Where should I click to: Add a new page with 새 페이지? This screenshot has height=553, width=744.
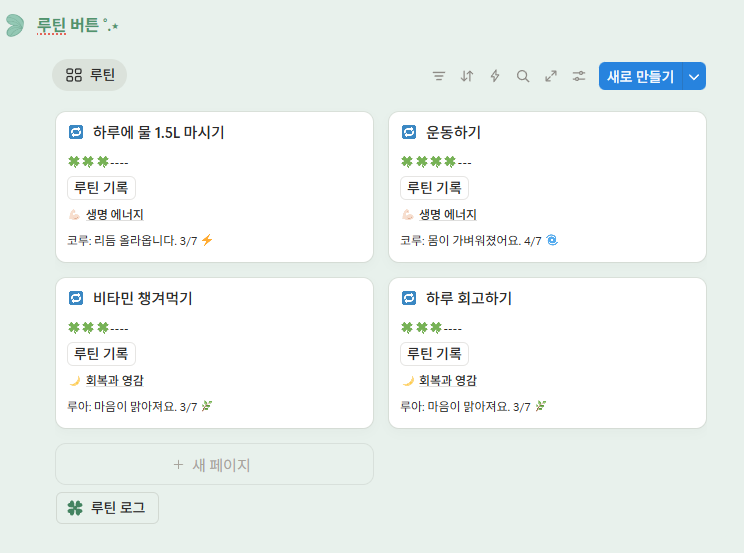214,465
